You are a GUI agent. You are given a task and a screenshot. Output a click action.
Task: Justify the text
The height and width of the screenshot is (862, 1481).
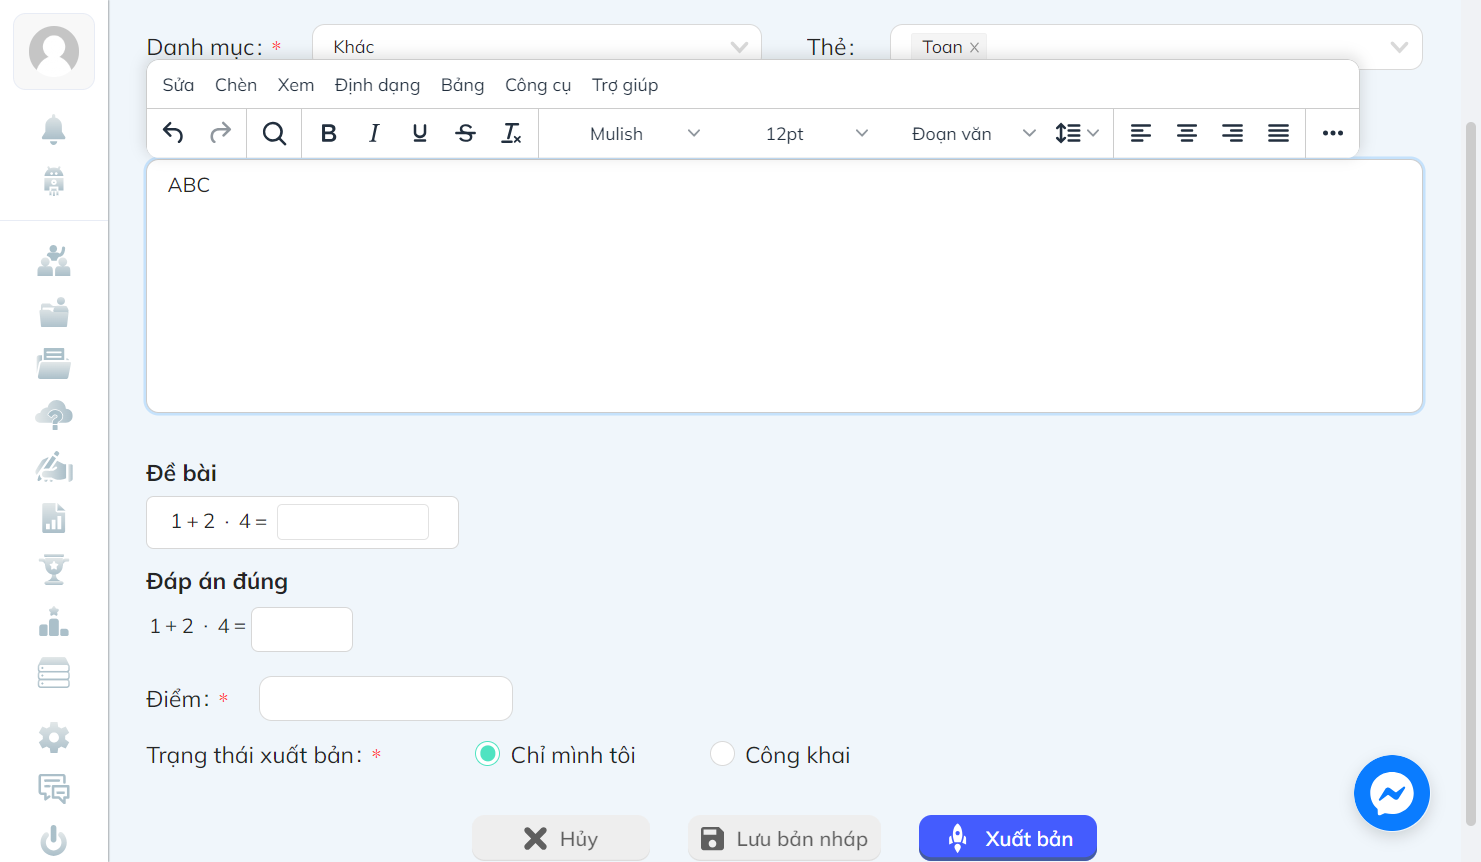click(x=1279, y=133)
